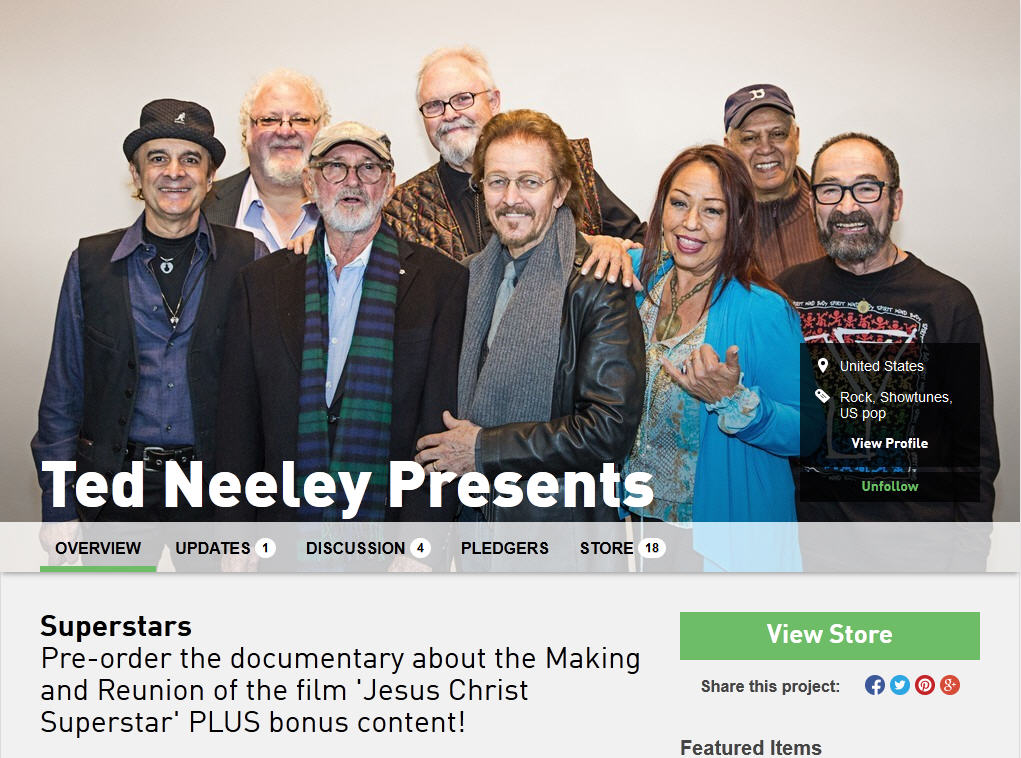Click the green View Store button
Image resolution: width=1021 pixels, height=758 pixels.
point(830,636)
